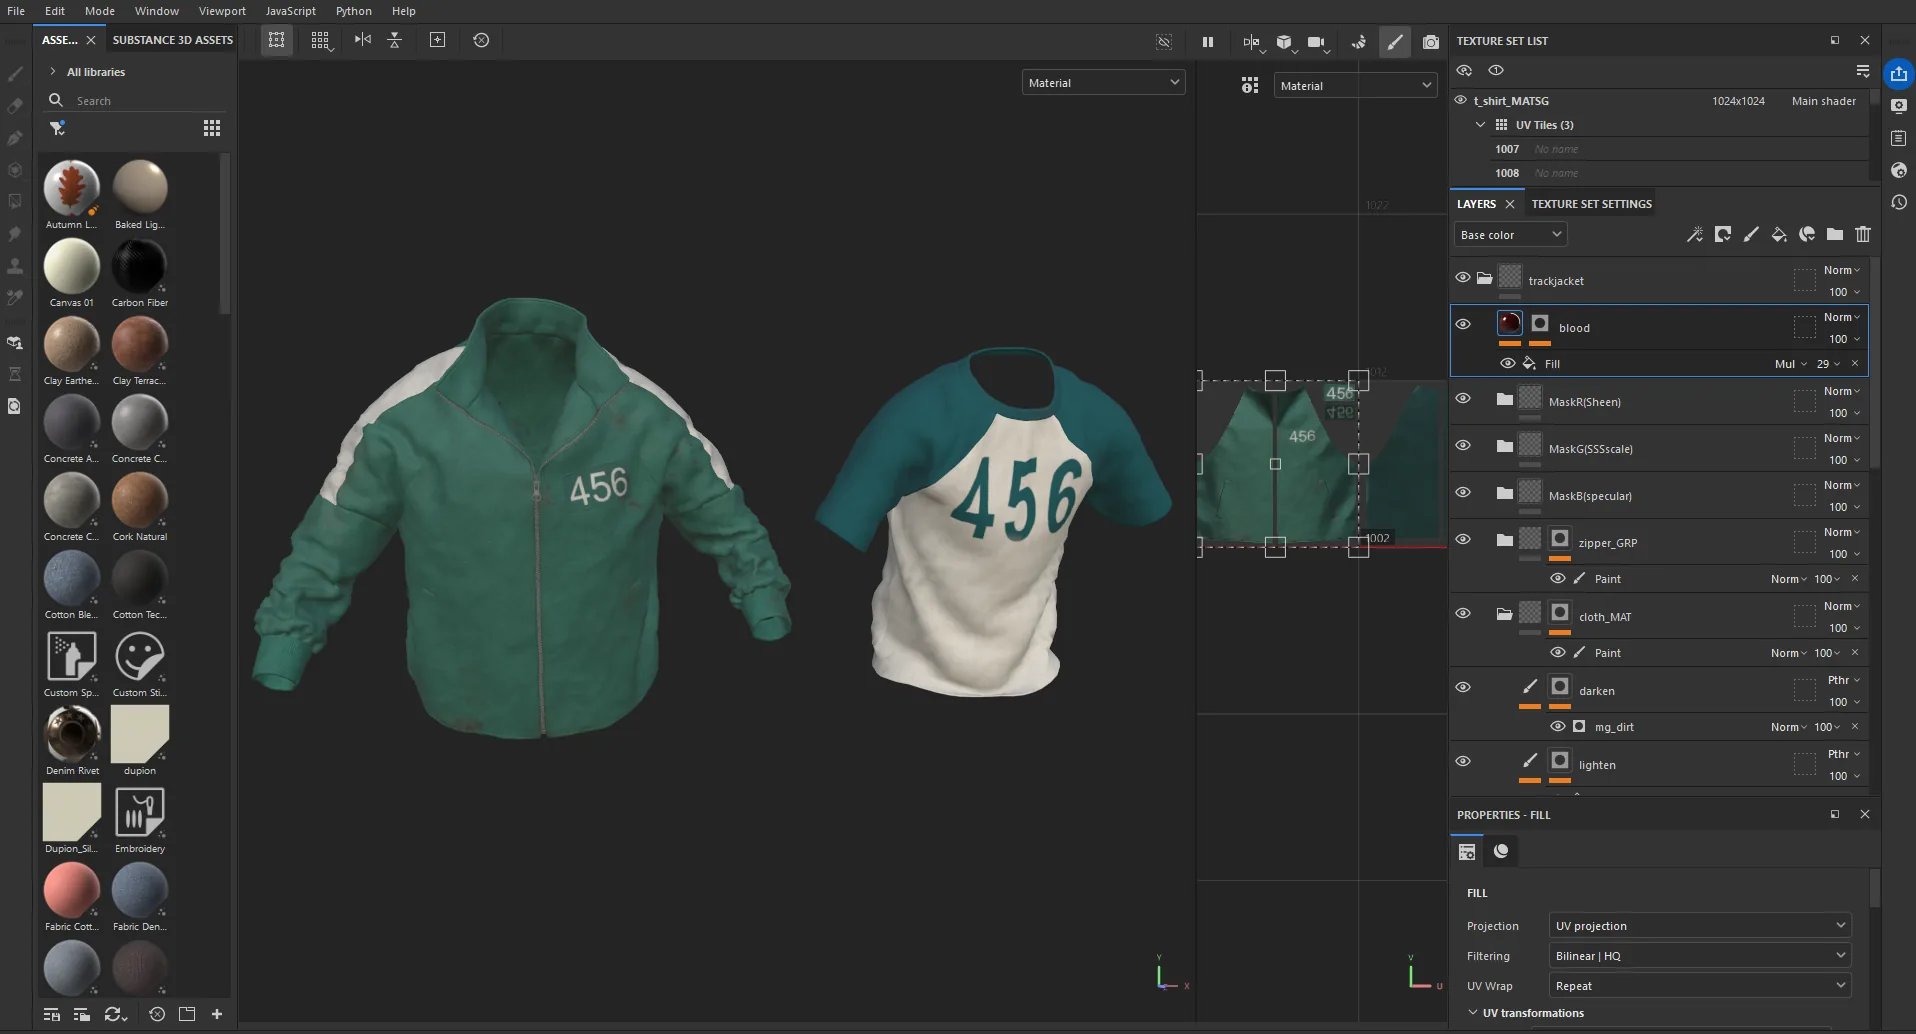Toggle visibility of the blood layer

[x=1463, y=325]
